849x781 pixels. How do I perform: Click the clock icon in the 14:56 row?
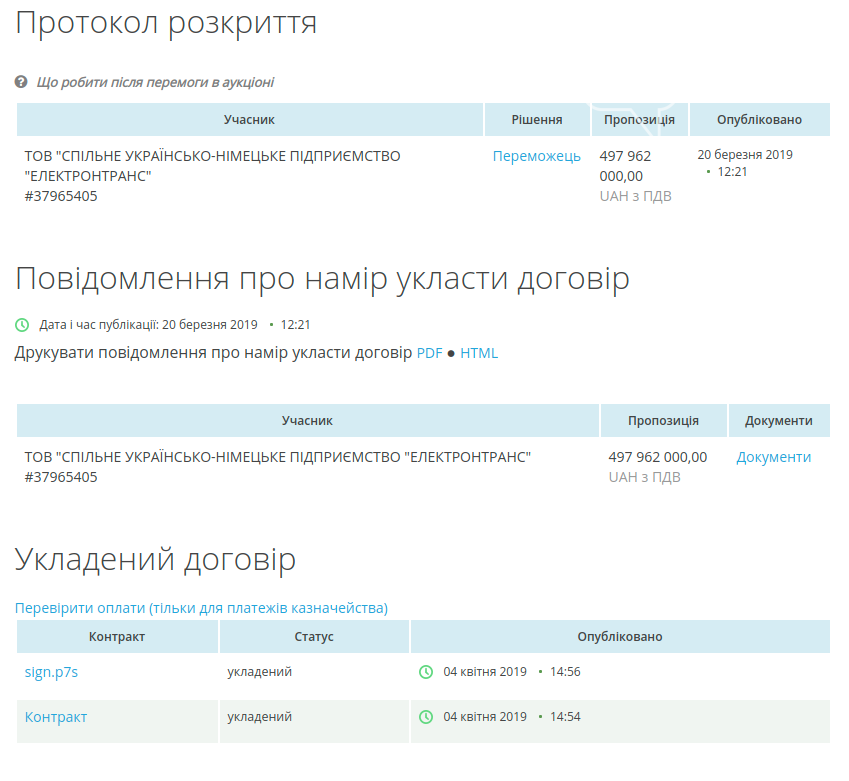426,672
